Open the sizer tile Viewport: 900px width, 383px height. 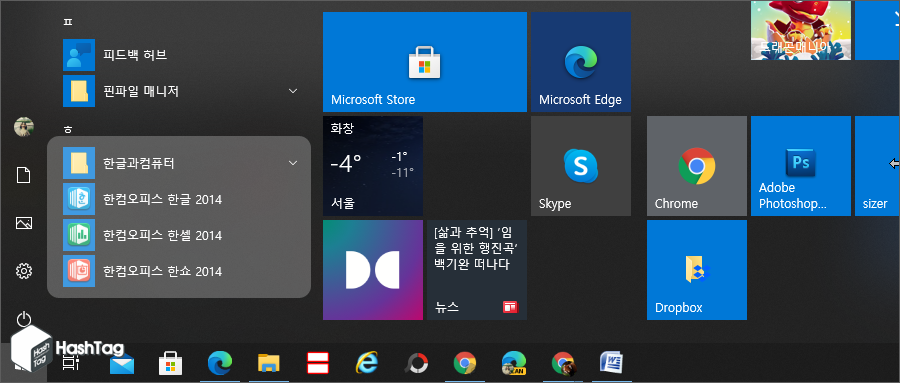(x=877, y=166)
